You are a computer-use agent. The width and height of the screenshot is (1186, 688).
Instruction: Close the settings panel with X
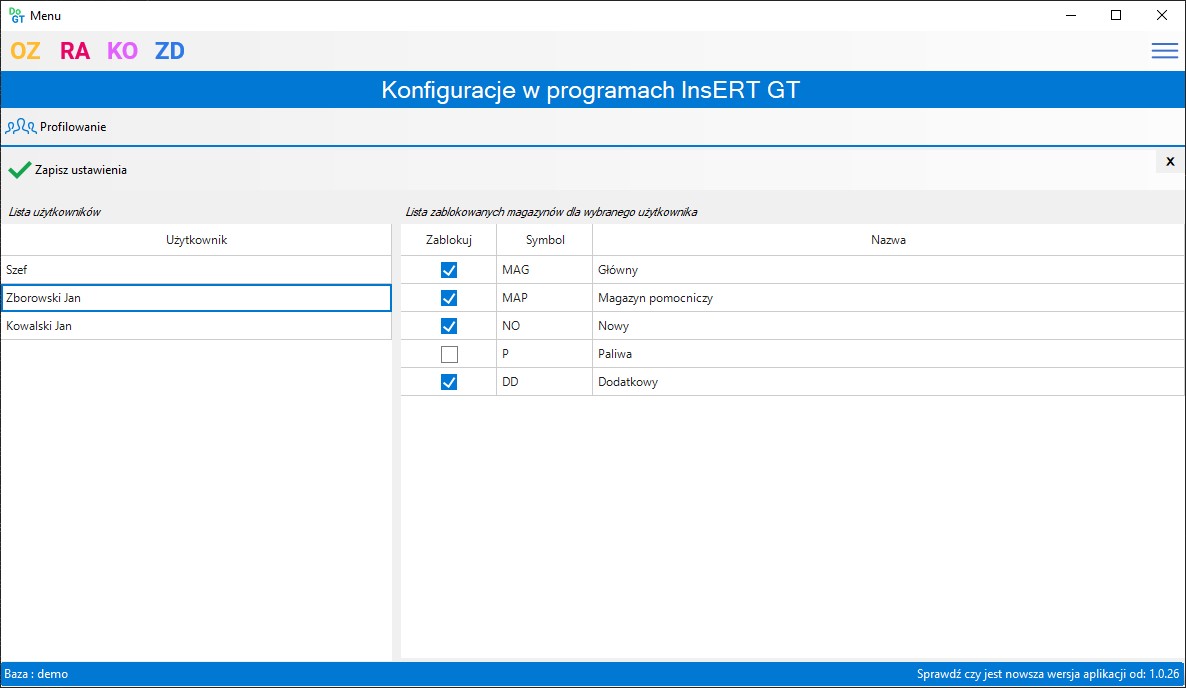pos(1170,161)
